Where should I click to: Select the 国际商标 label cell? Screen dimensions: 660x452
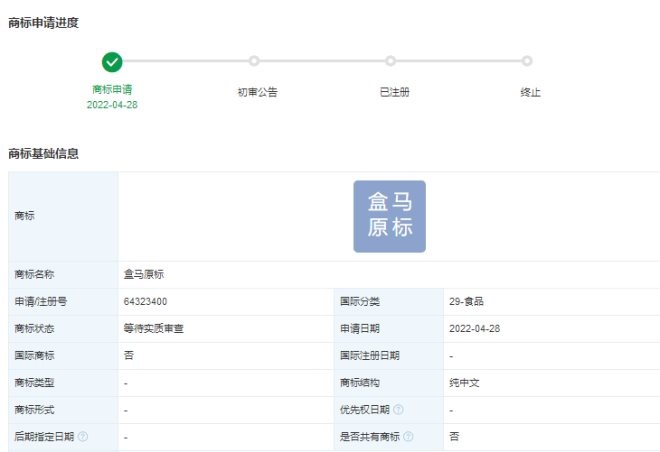(x=63, y=355)
